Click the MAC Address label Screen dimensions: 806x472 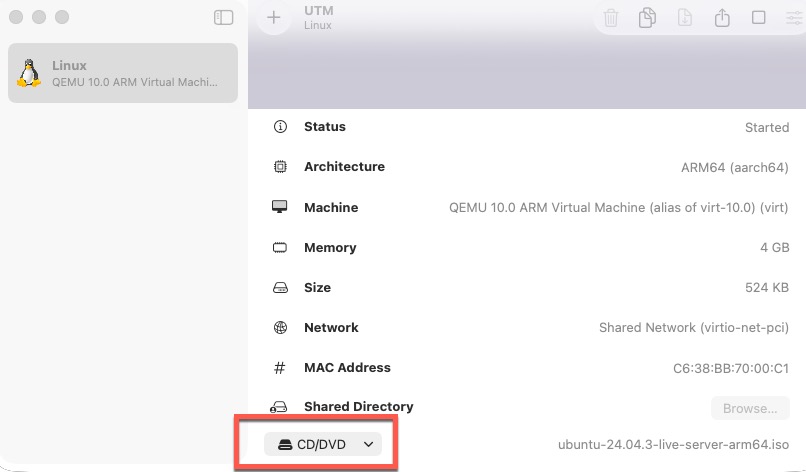[347, 368]
